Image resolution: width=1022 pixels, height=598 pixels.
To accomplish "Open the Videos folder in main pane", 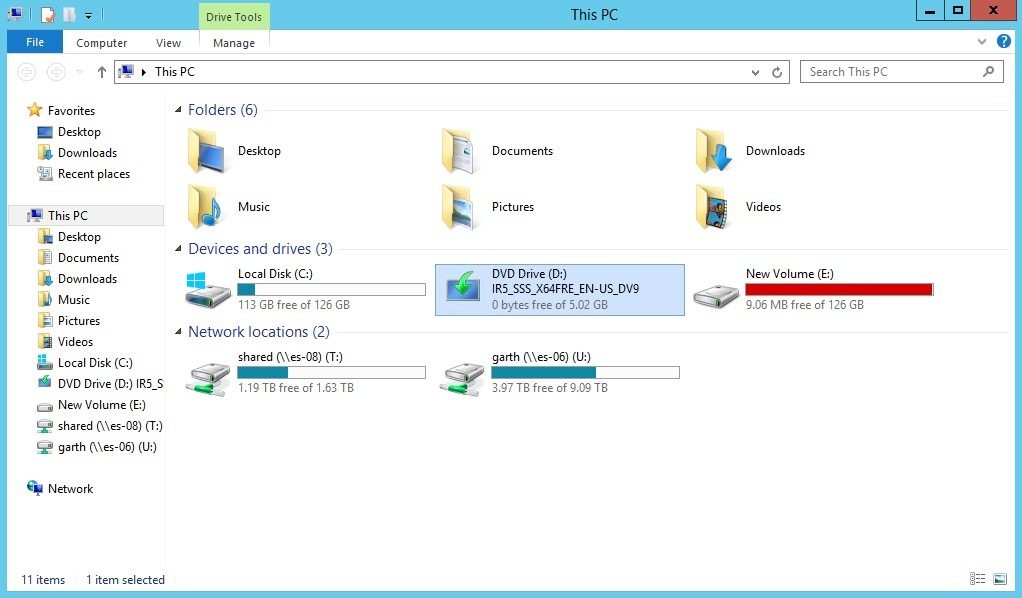I will (x=738, y=207).
